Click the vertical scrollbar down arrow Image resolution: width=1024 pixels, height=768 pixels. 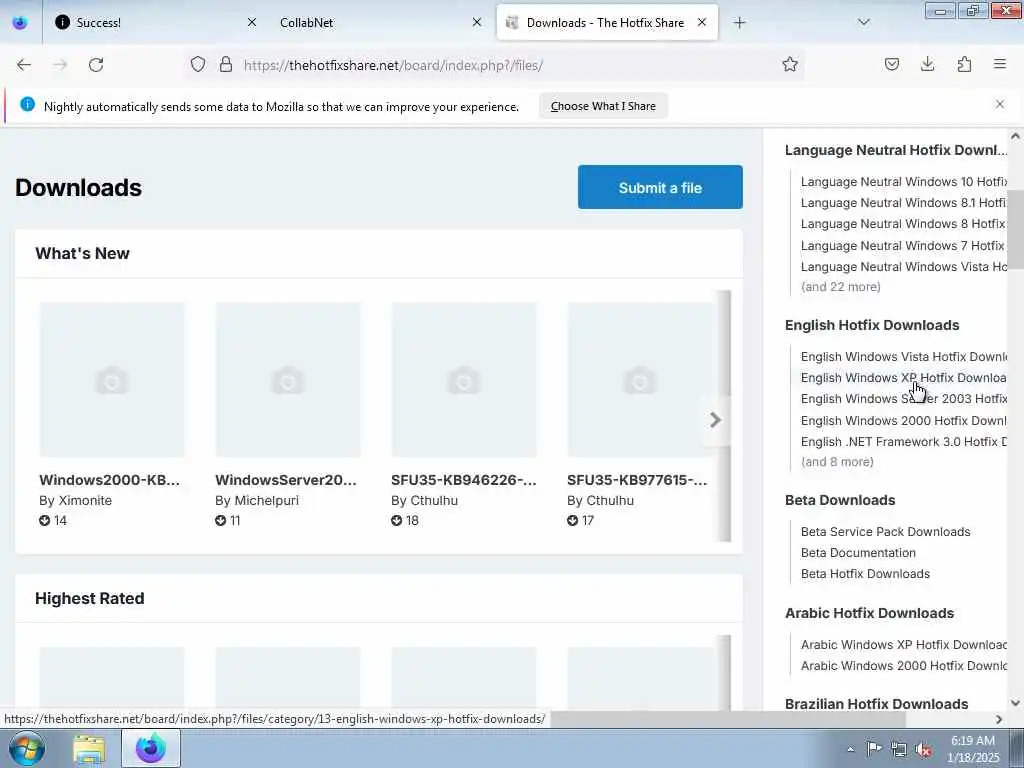click(x=1015, y=703)
